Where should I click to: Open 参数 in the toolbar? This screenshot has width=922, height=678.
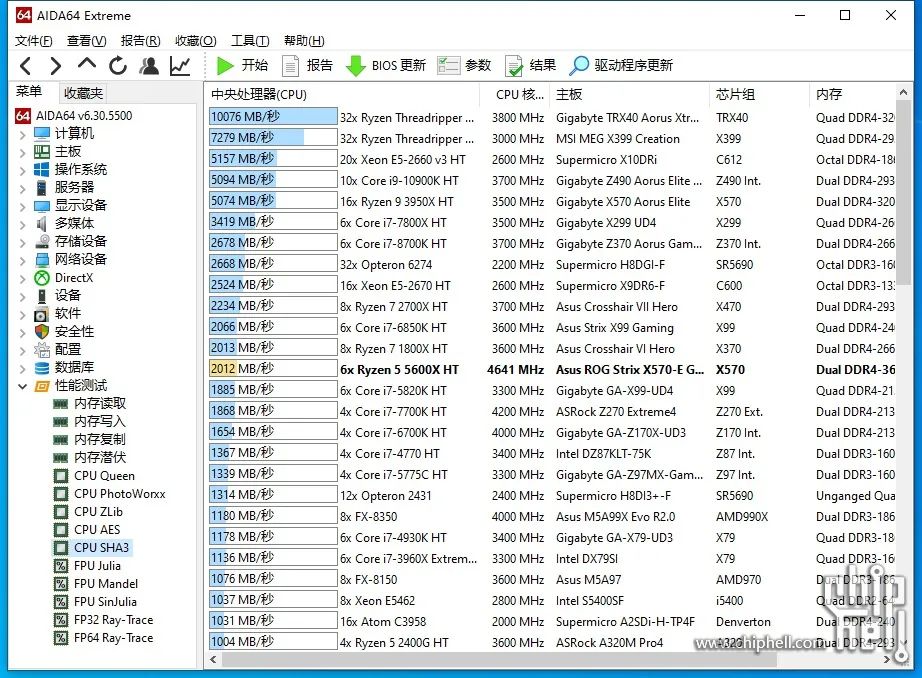pos(465,65)
